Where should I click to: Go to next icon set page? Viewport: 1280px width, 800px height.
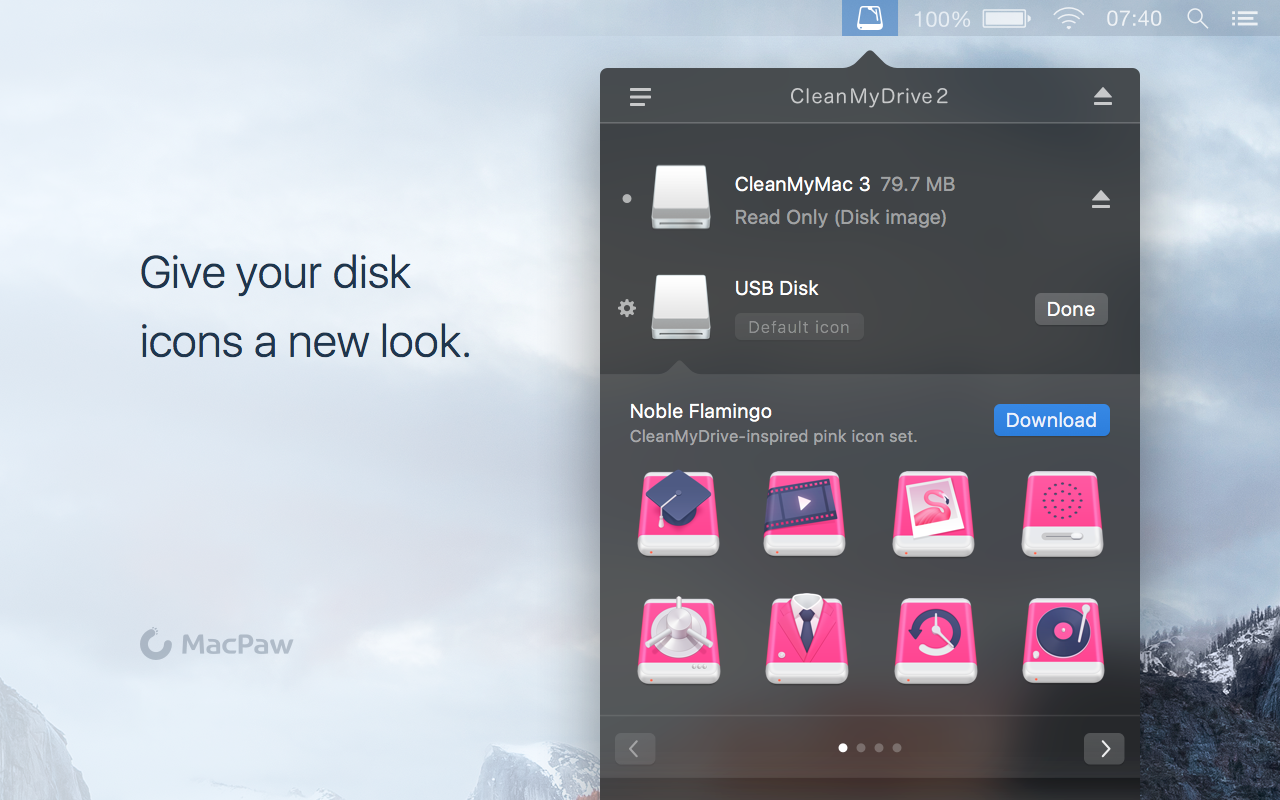click(x=1104, y=748)
